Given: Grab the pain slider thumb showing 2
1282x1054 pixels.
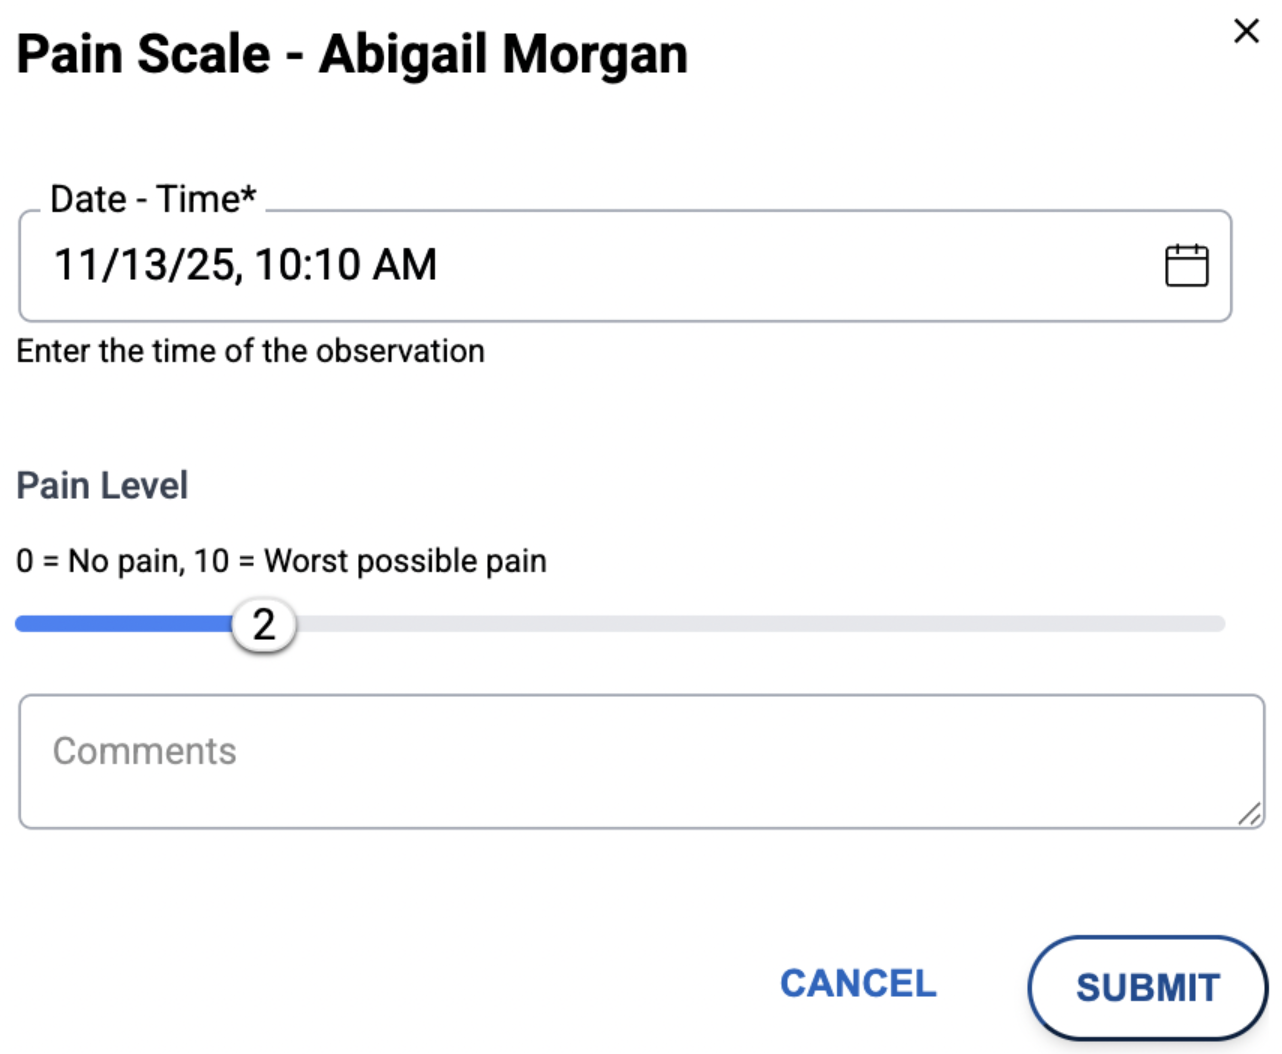Looking at the screenshot, I should [x=264, y=625].
